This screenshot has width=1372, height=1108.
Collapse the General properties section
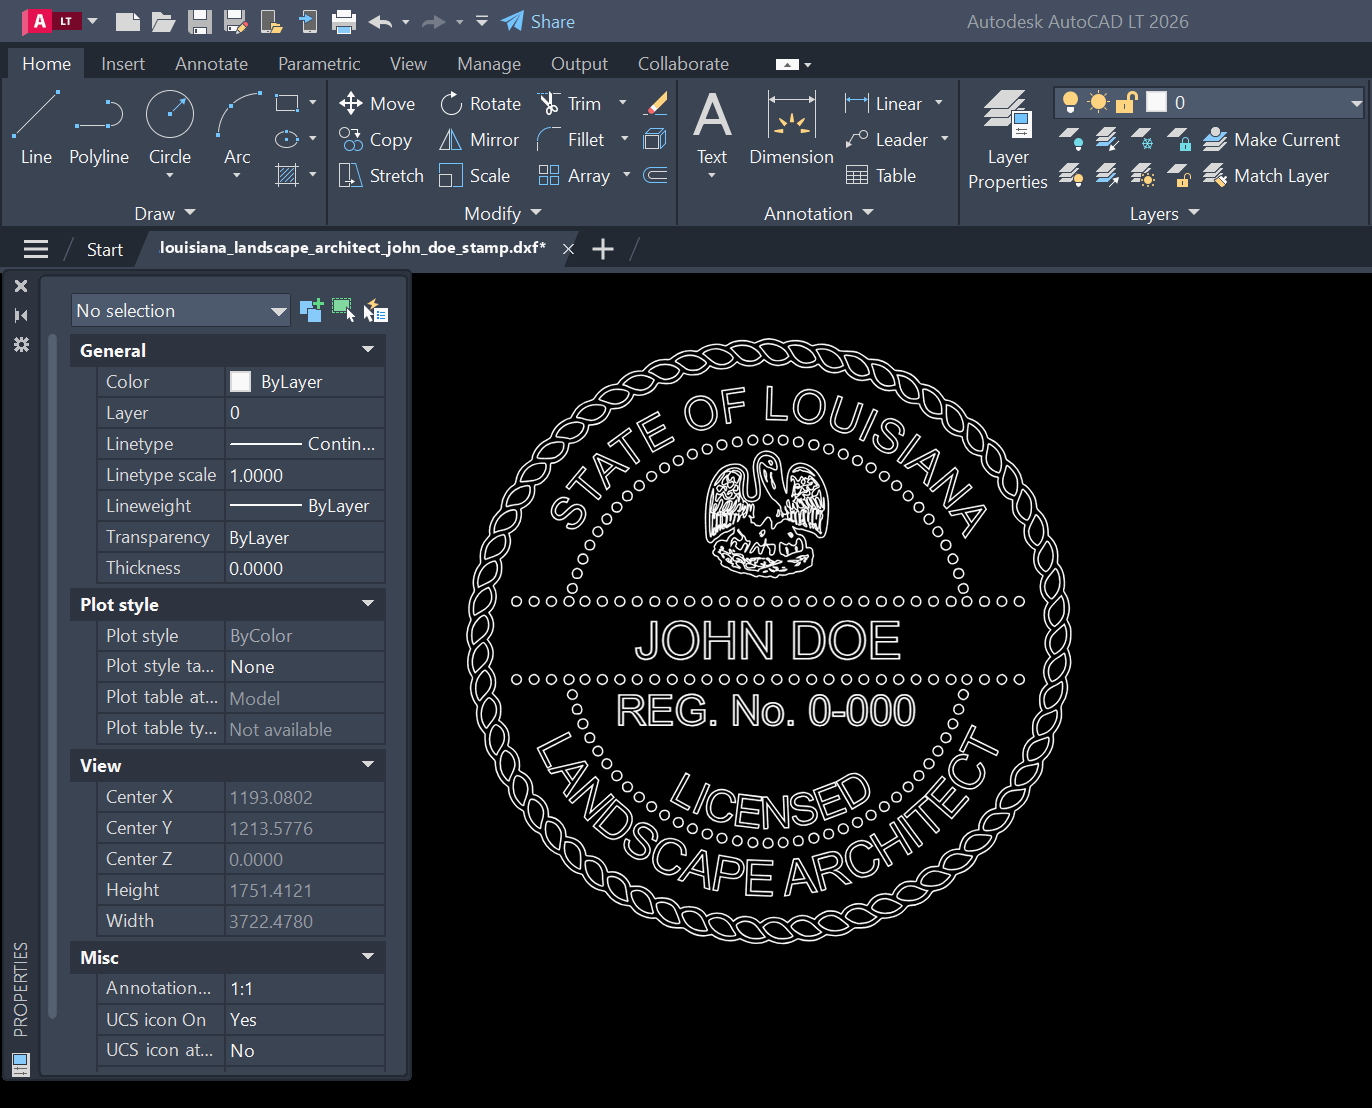[368, 350]
